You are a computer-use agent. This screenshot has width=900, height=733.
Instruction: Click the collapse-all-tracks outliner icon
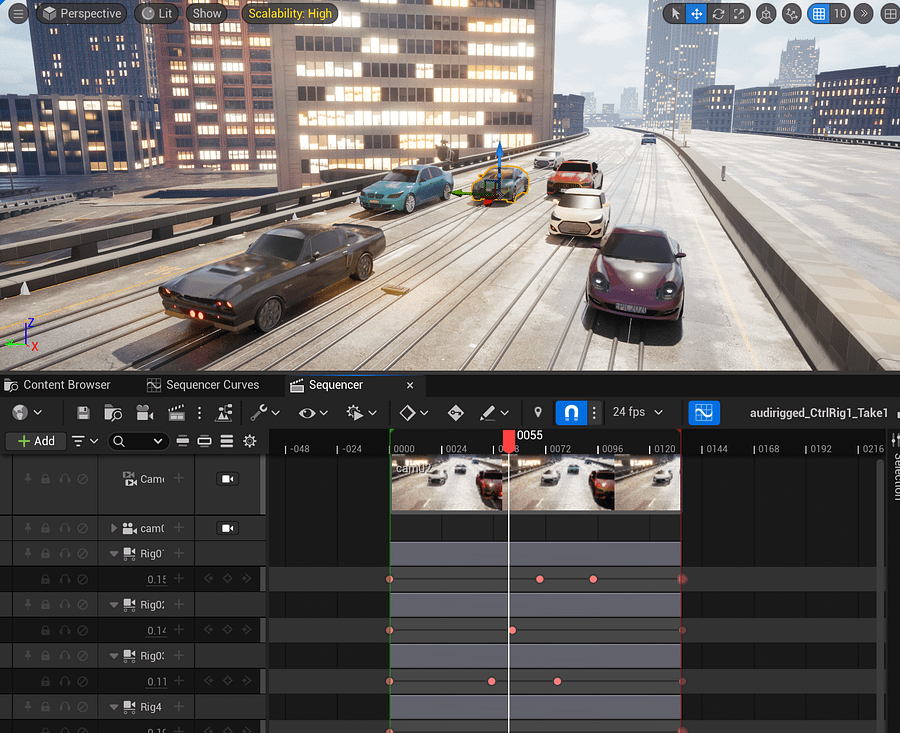click(183, 441)
